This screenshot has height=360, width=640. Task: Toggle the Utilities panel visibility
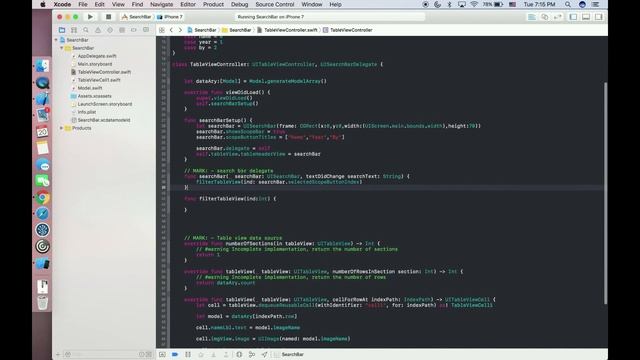pyautogui.click(x=599, y=17)
